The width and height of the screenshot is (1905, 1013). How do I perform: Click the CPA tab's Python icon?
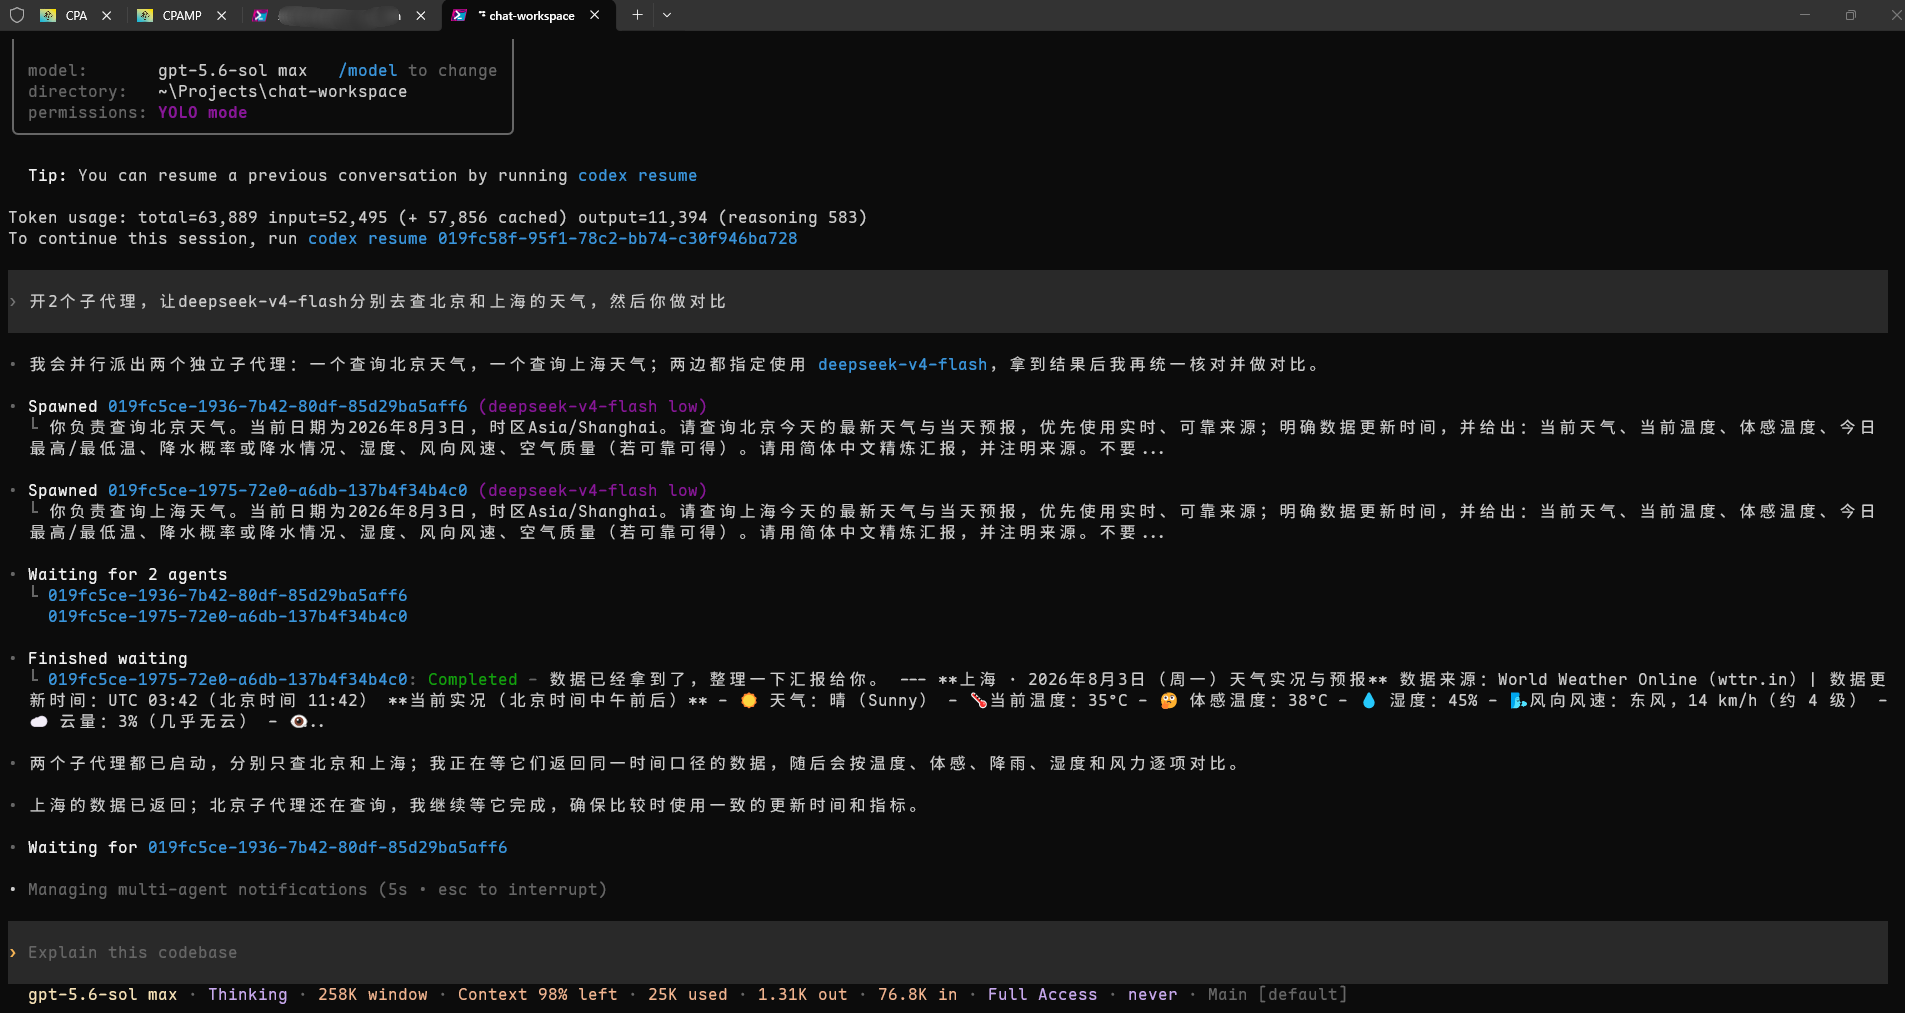tap(48, 15)
